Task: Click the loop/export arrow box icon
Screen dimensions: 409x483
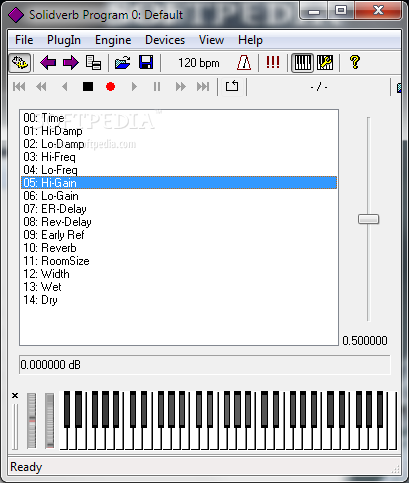Action: click(x=232, y=86)
